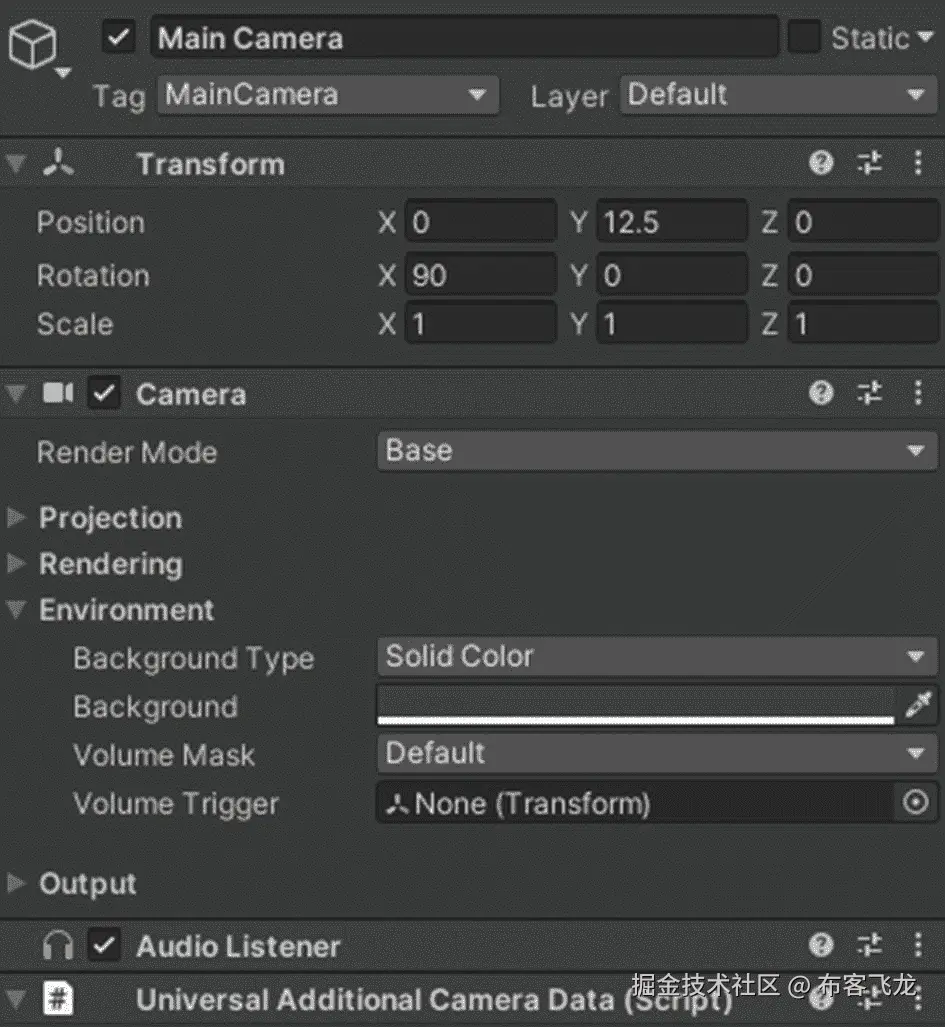Click the GameObject cube icon selector

click(34, 48)
